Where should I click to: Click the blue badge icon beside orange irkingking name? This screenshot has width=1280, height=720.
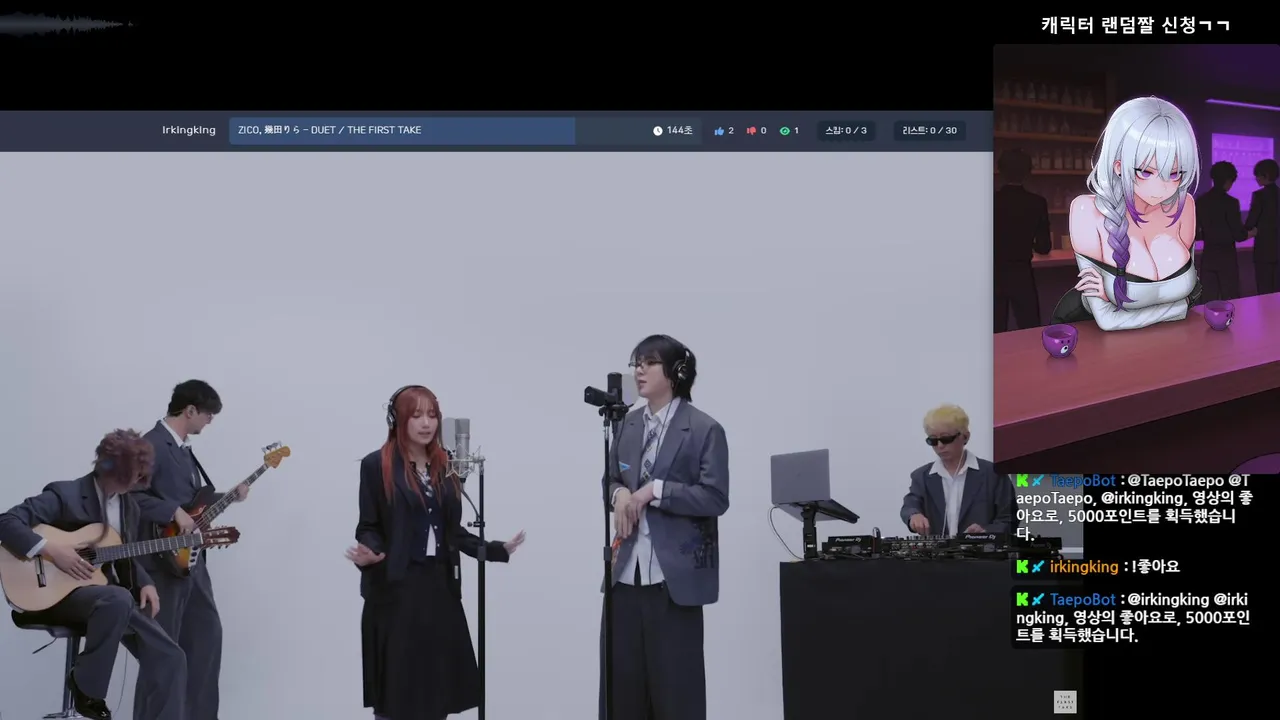coord(1038,566)
